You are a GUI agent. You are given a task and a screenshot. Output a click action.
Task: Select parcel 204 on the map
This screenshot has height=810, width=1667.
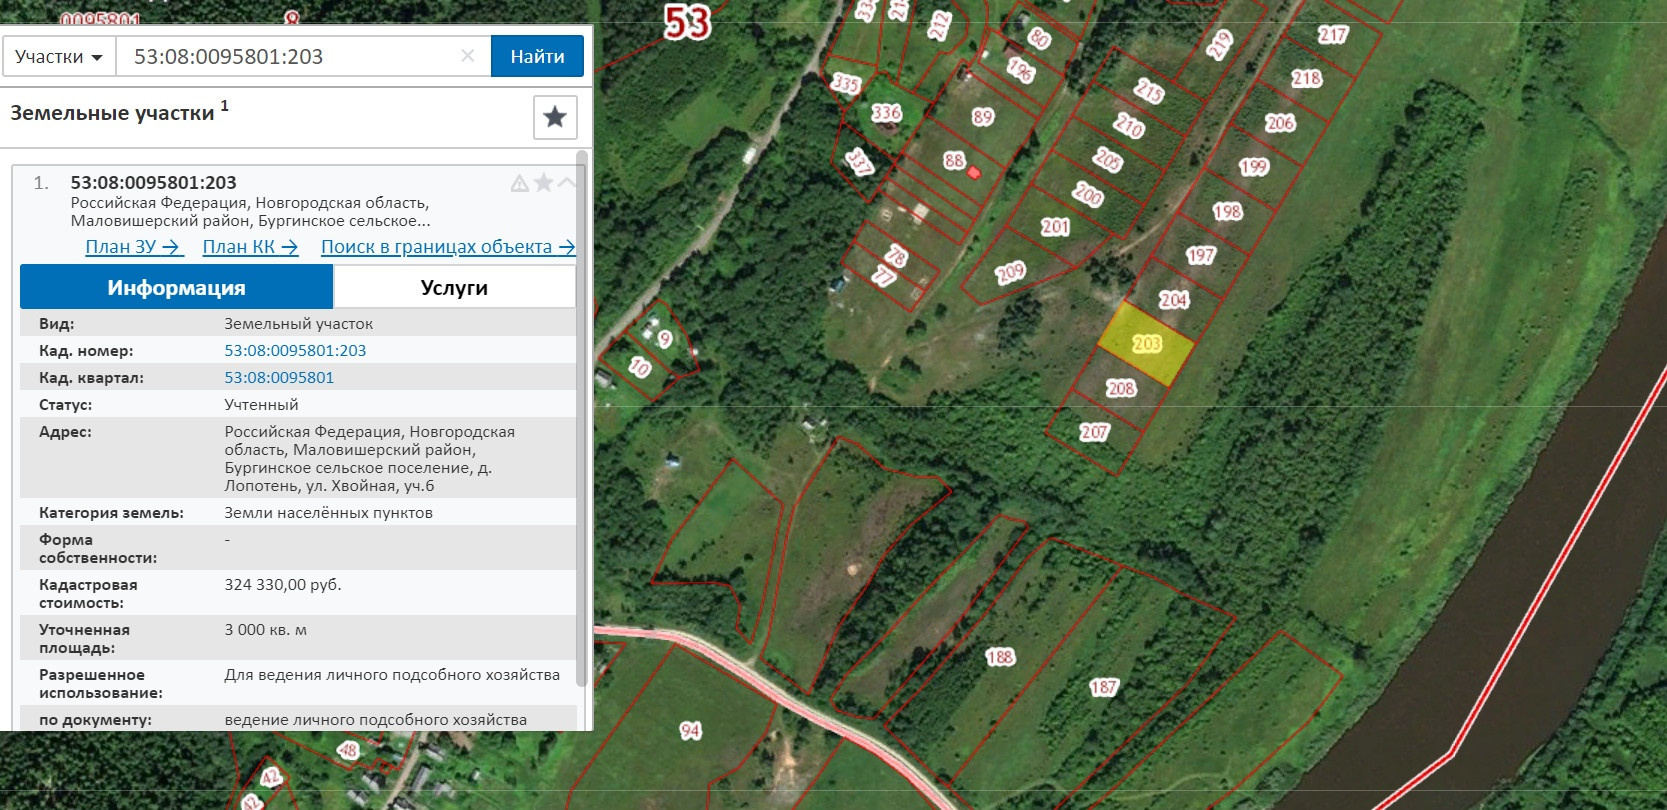(x=1173, y=299)
